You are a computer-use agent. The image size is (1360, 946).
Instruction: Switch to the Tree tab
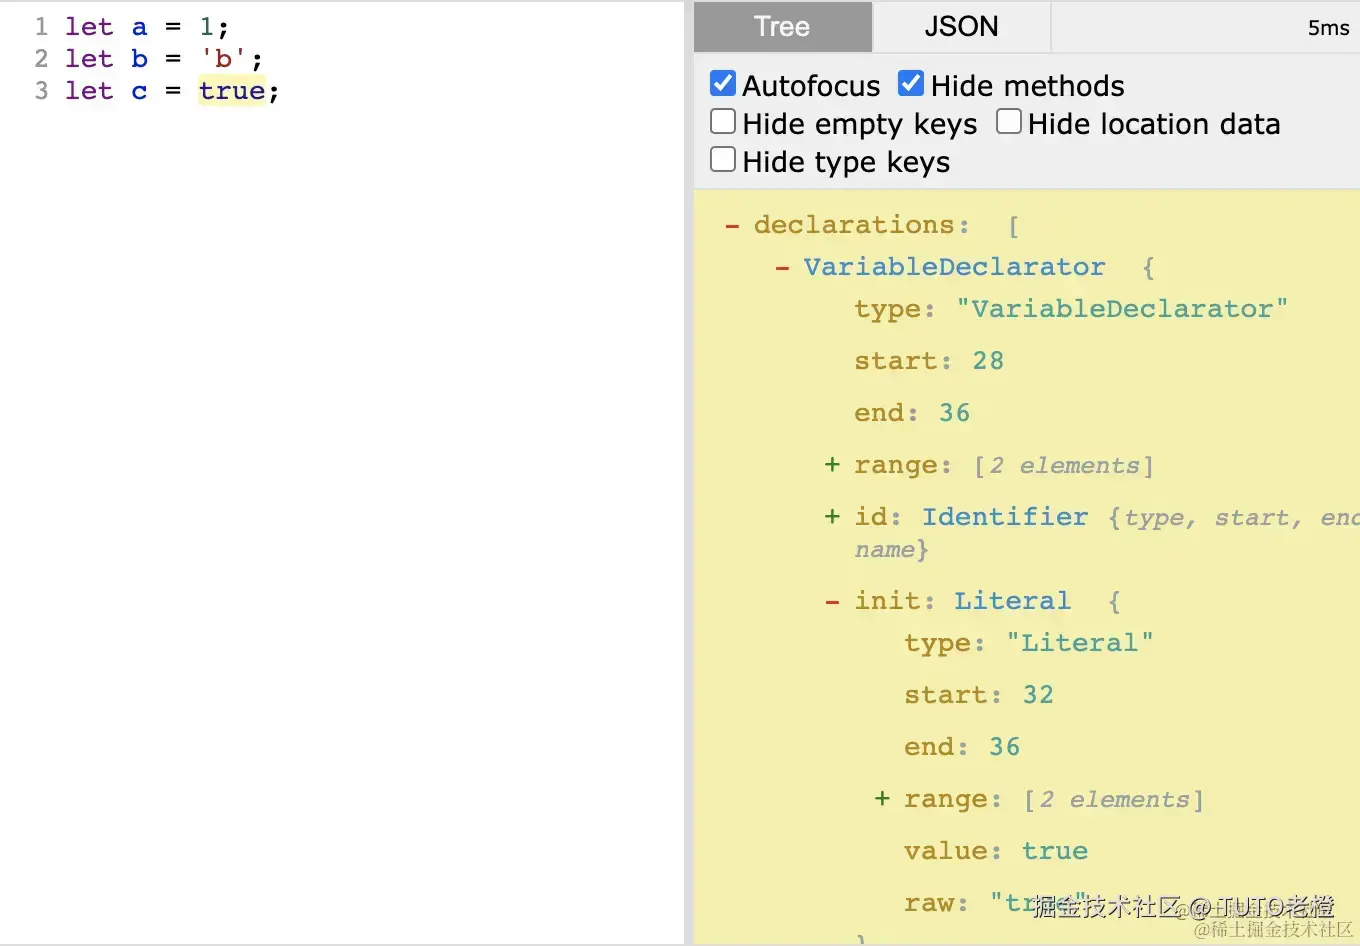(782, 27)
